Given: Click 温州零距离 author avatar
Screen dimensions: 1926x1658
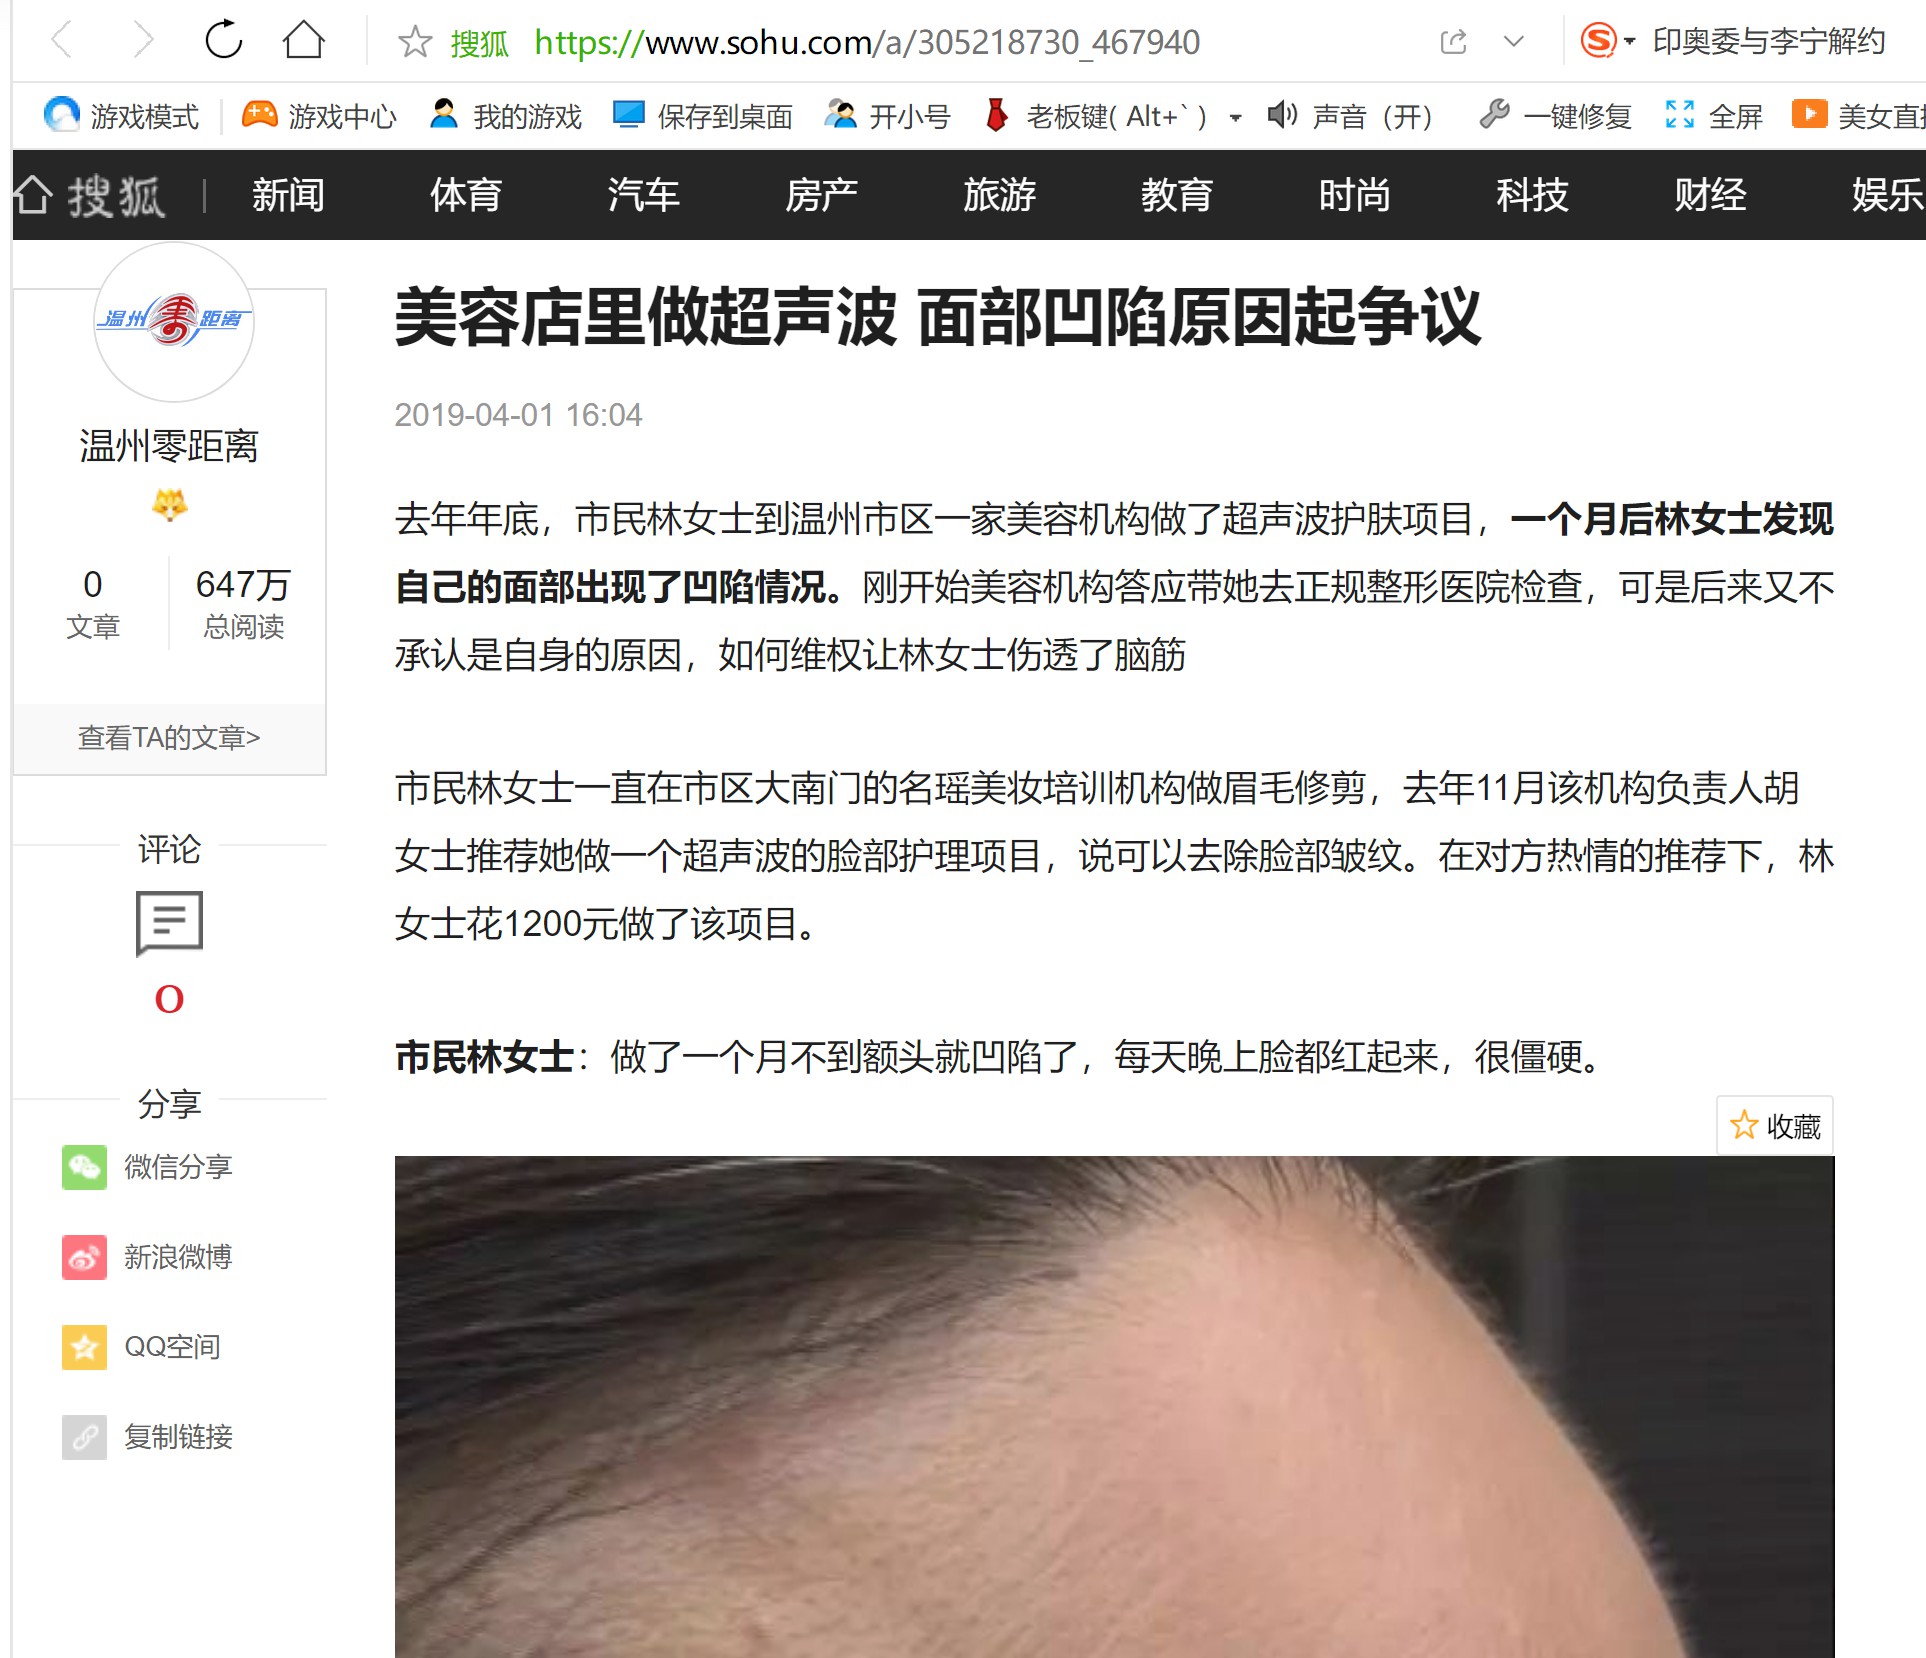Looking at the screenshot, I should pos(173,322).
